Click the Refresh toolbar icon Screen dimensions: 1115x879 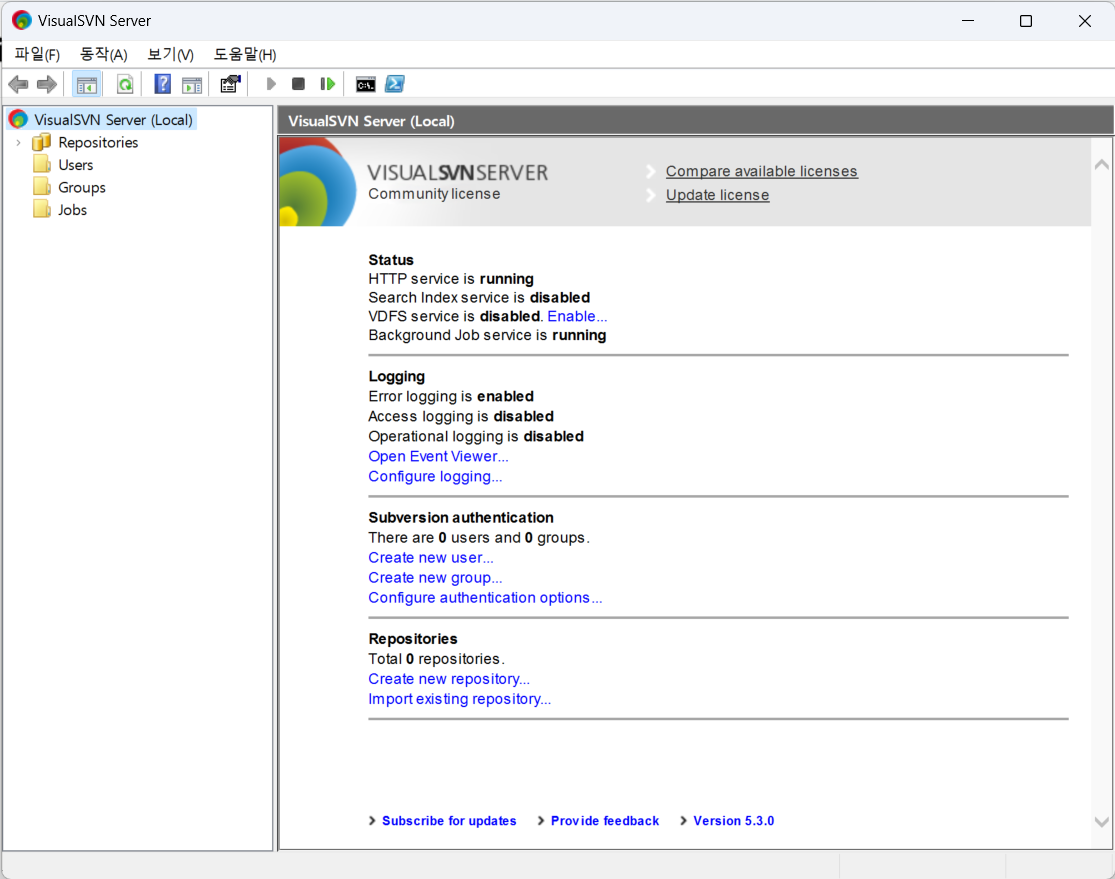coord(125,85)
